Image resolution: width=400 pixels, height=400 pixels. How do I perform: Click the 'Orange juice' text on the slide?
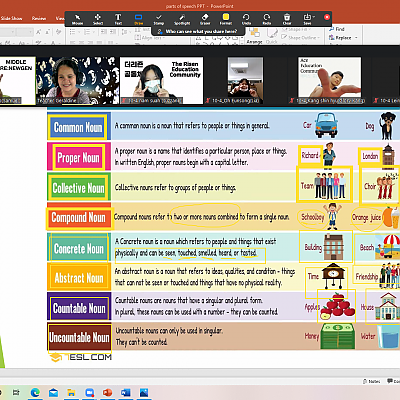(366, 218)
